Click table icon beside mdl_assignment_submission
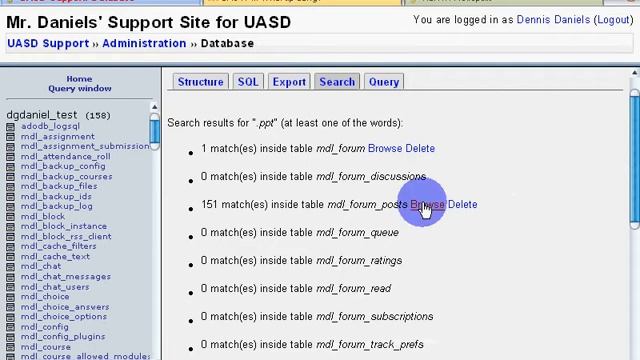 pyautogui.click(x=11, y=147)
